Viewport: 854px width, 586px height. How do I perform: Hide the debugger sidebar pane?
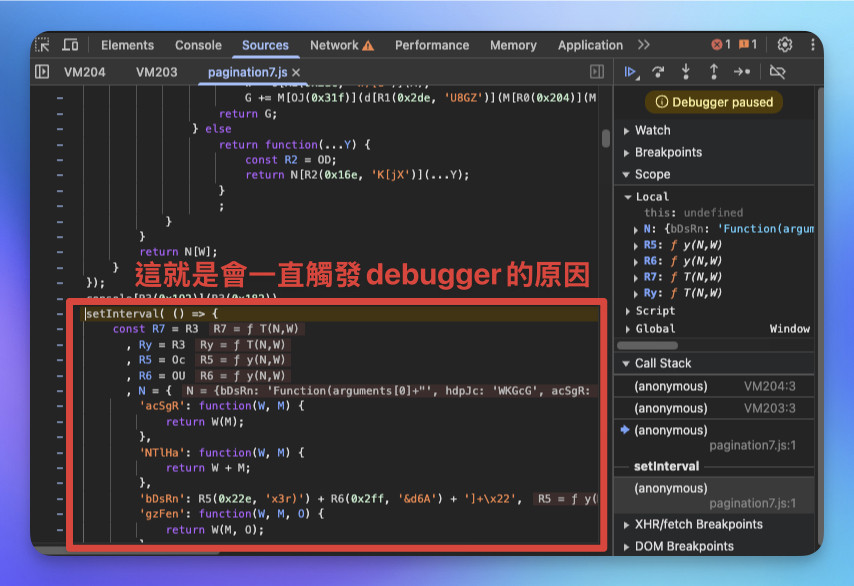pos(597,72)
